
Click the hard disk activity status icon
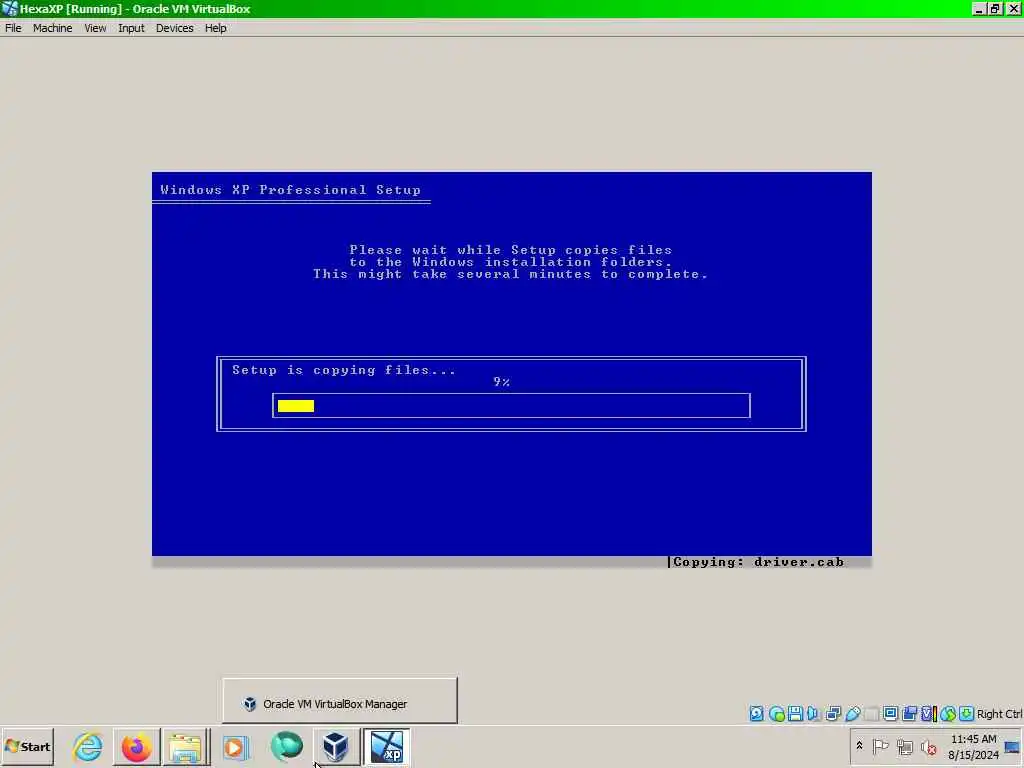(756, 714)
